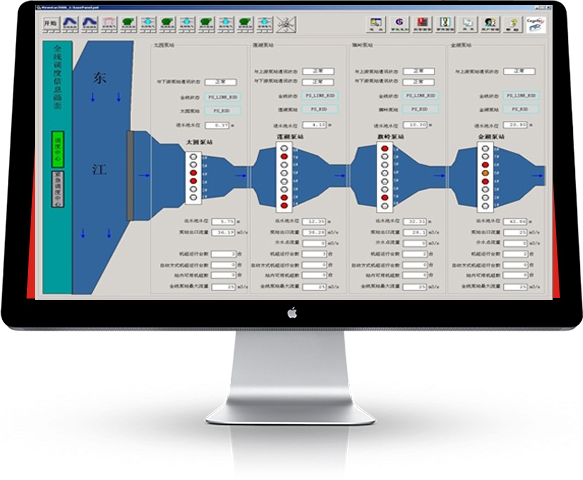Open the help question-mark icon
The image size is (583, 480).
513,25
